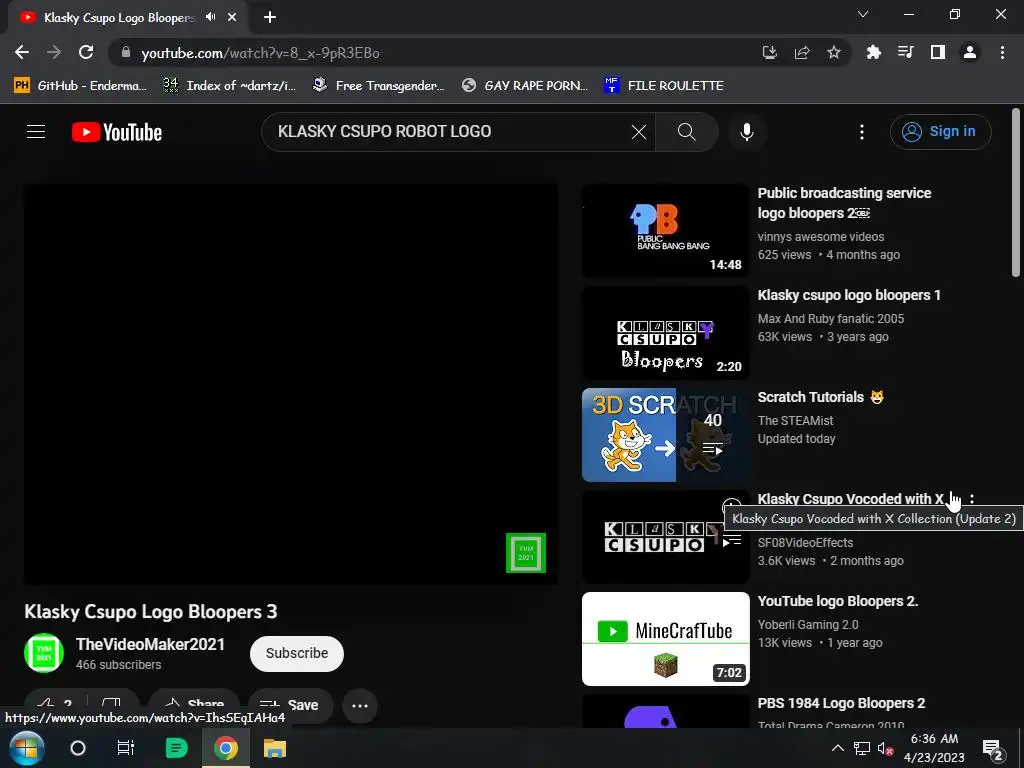
Task: Click the forward navigation arrow
Action: (x=54, y=52)
